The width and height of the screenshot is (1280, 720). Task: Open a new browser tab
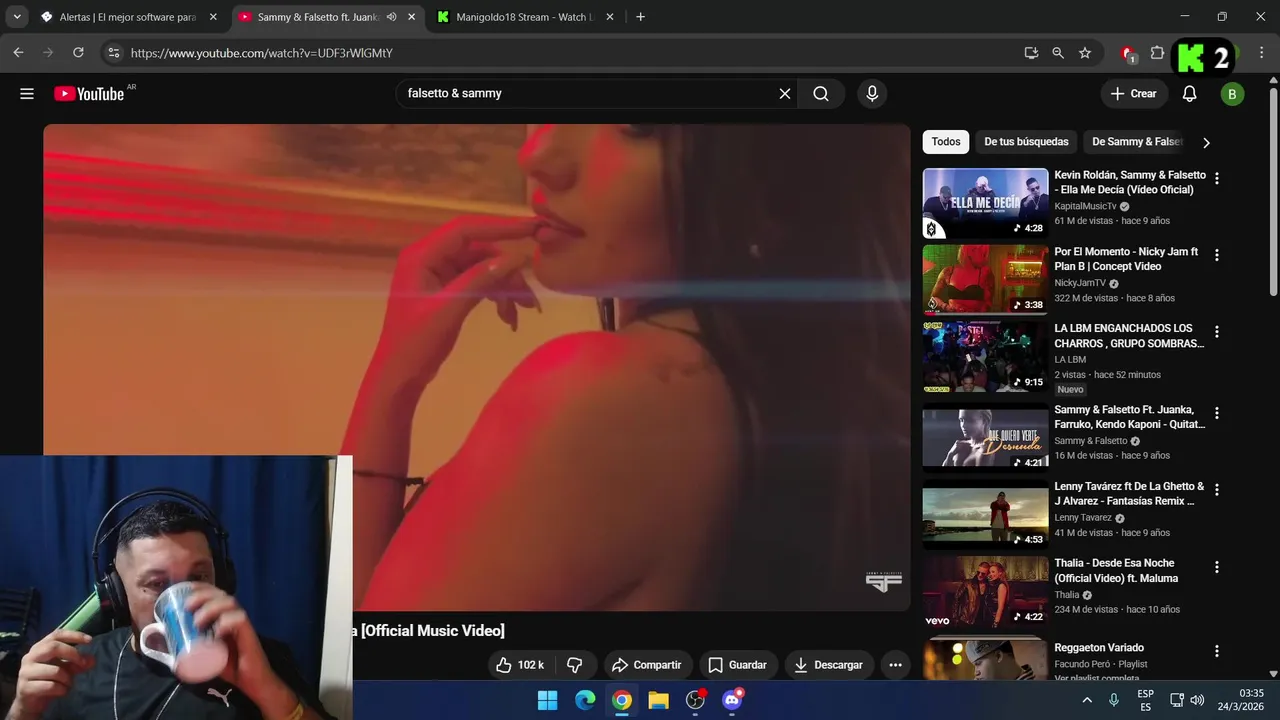point(640,17)
